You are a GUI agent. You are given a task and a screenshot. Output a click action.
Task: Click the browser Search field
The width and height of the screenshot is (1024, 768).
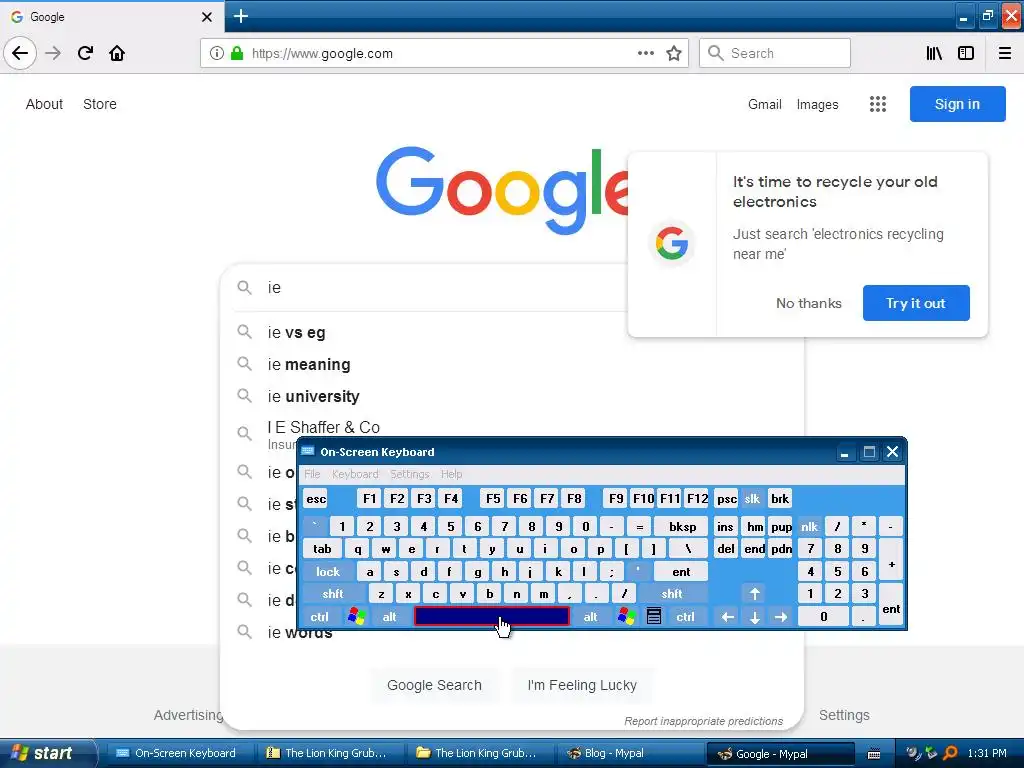775,53
